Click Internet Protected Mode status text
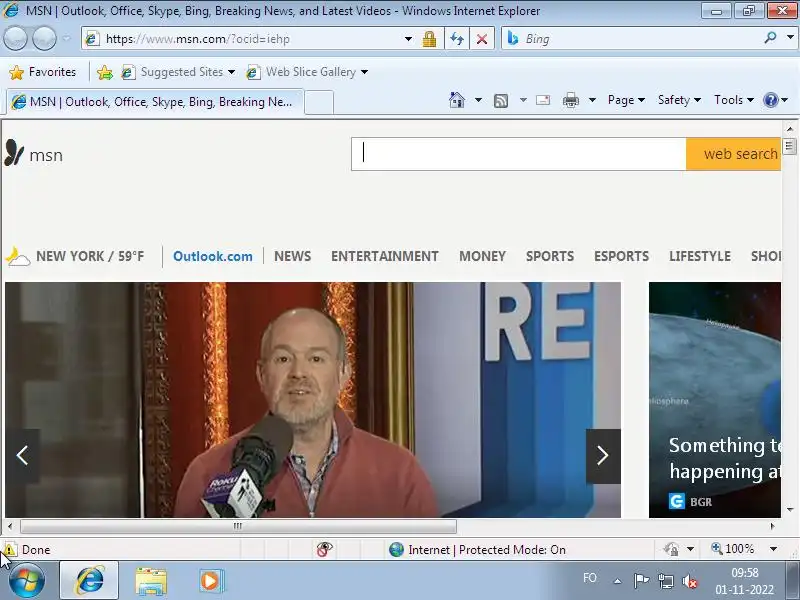Screen dimensions: 800x600 pos(487,549)
